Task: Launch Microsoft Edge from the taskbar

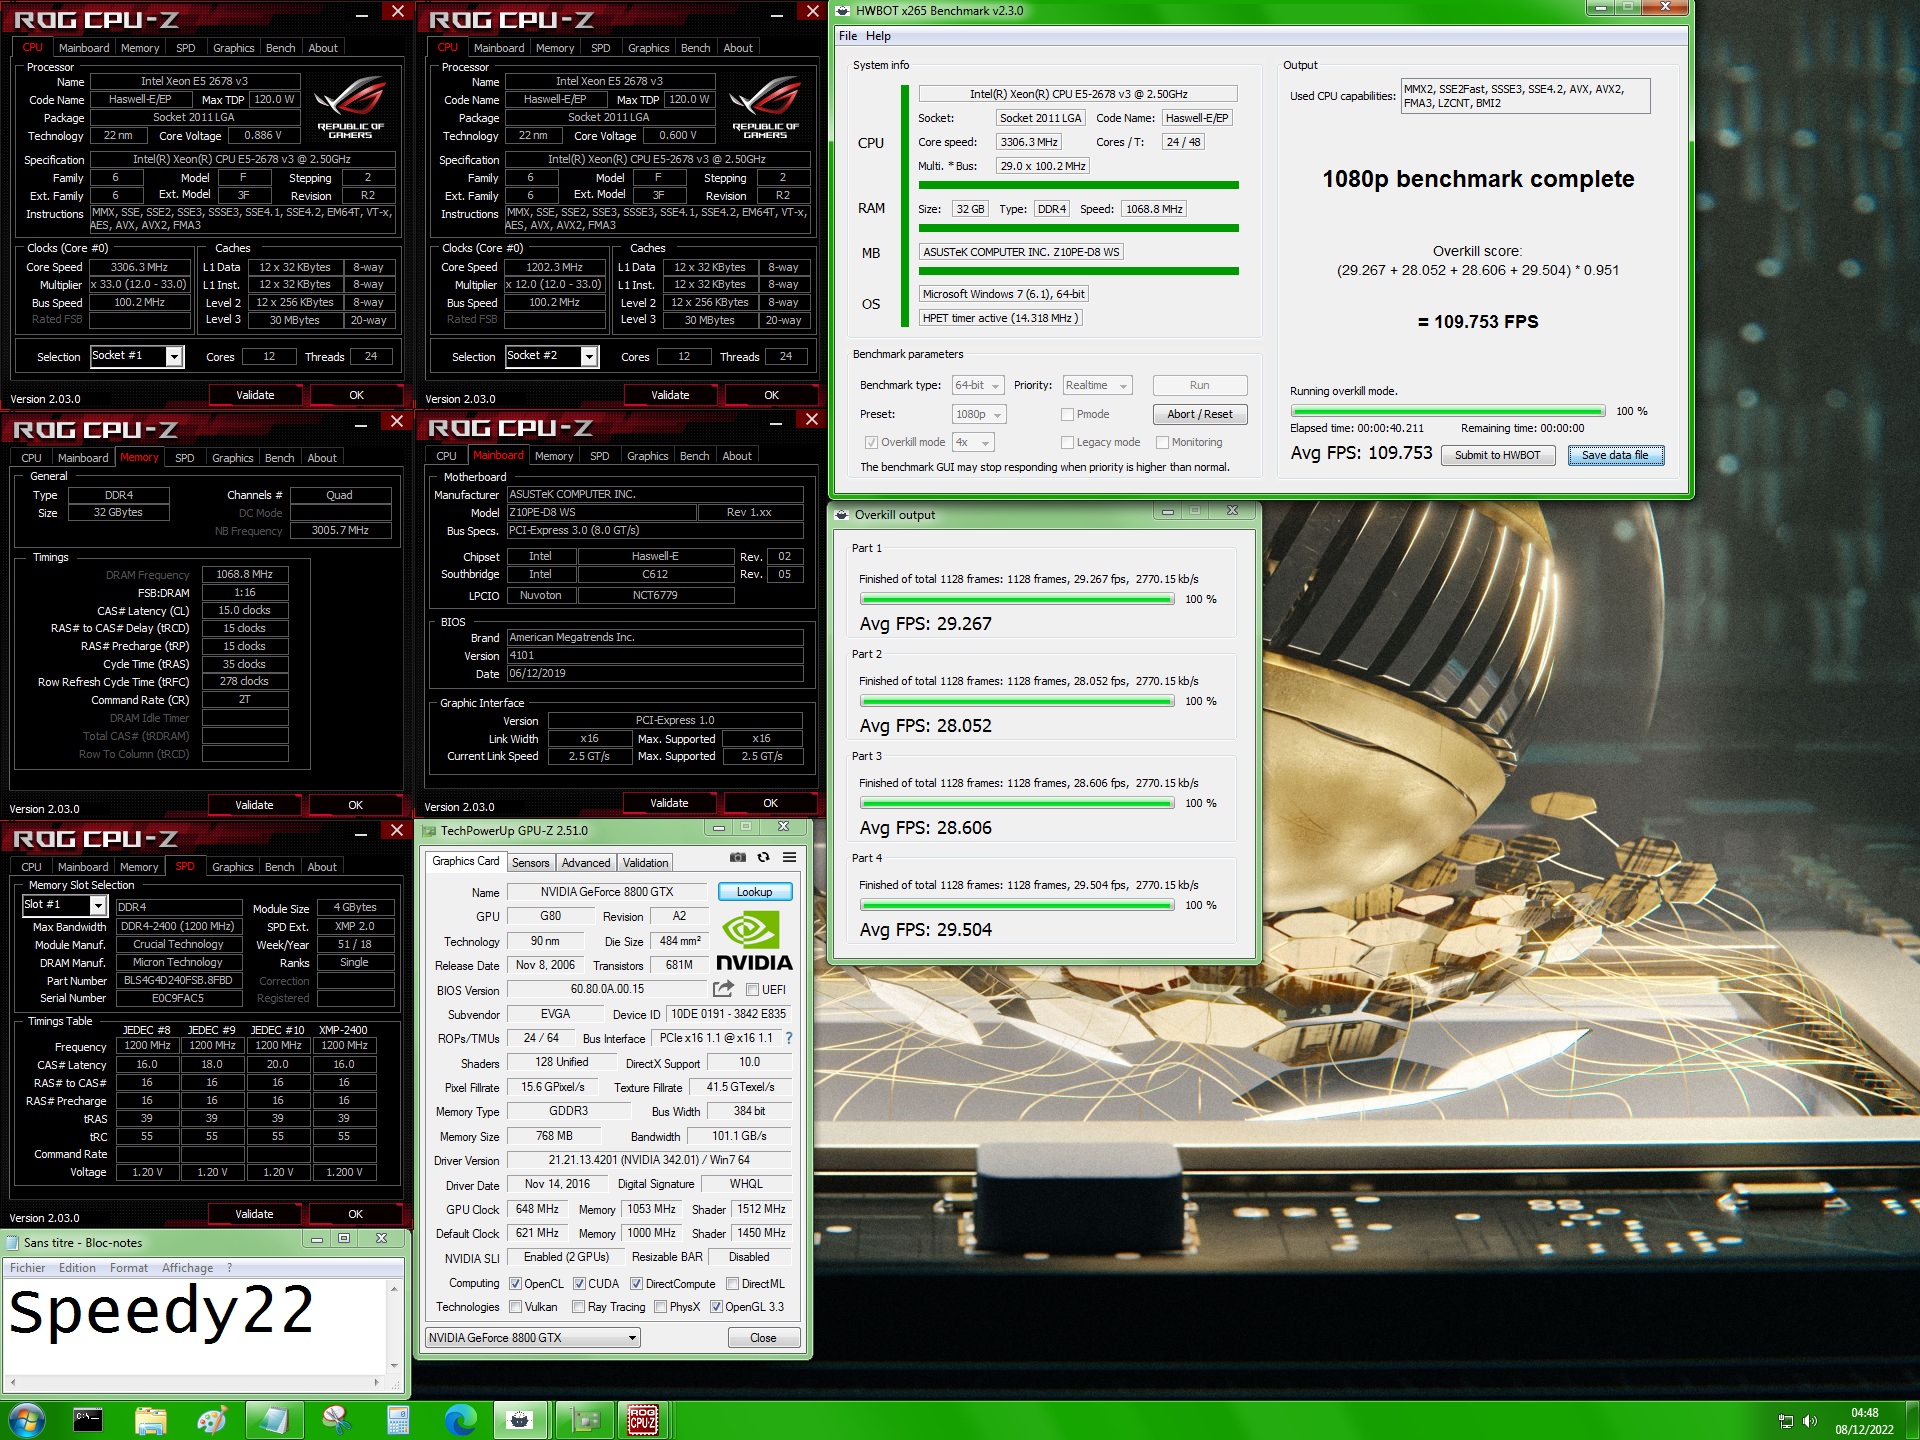Action: [460, 1420]
